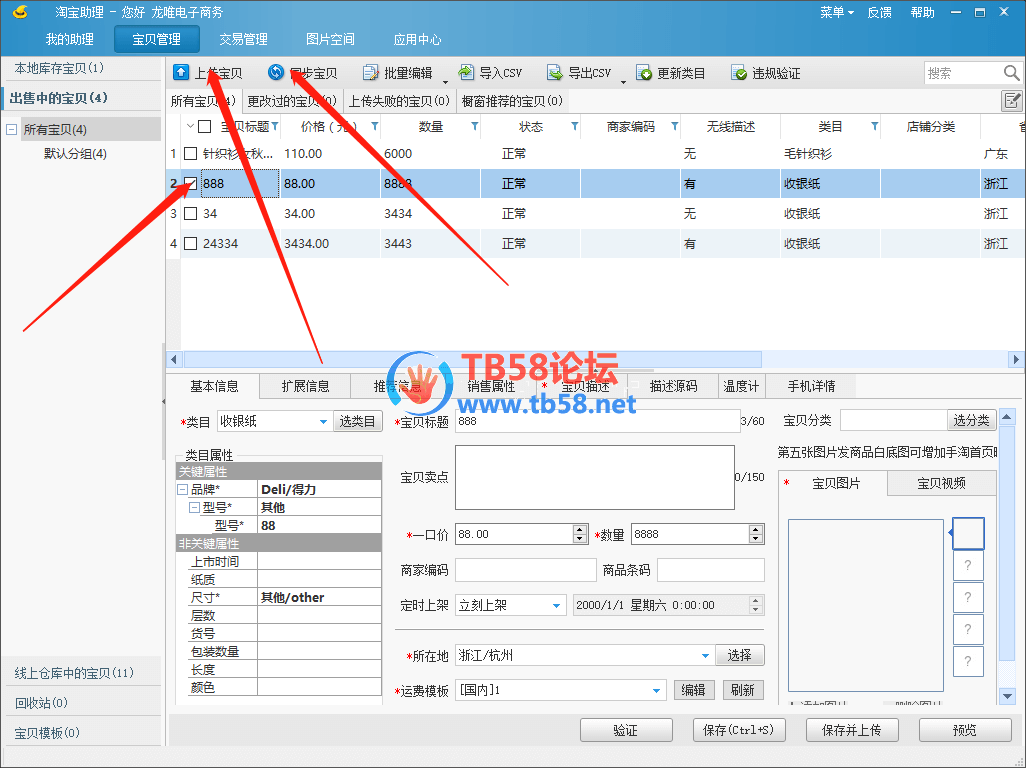
Task: Click the search magnifier icon
Action: coord(1011,73)
